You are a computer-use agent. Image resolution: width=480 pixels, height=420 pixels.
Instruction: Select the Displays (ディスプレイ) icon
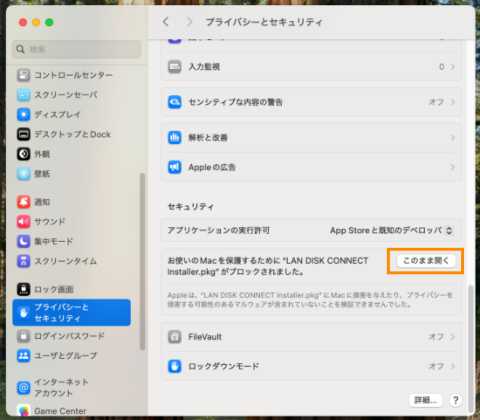pos(23,114)
